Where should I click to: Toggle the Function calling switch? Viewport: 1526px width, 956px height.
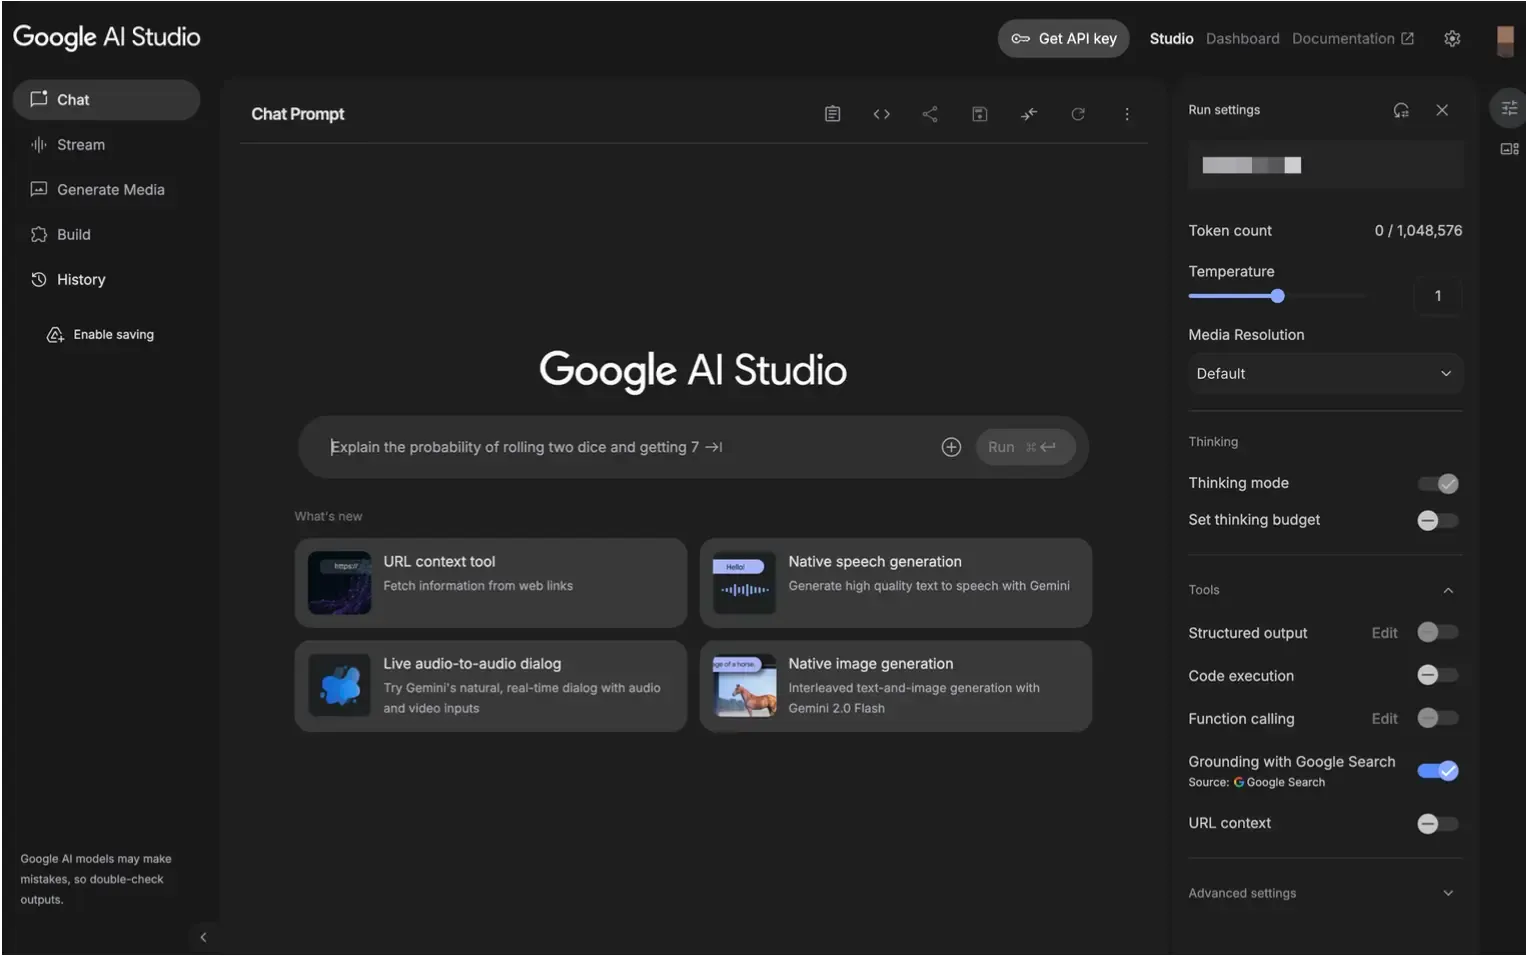pos(1438,718)
